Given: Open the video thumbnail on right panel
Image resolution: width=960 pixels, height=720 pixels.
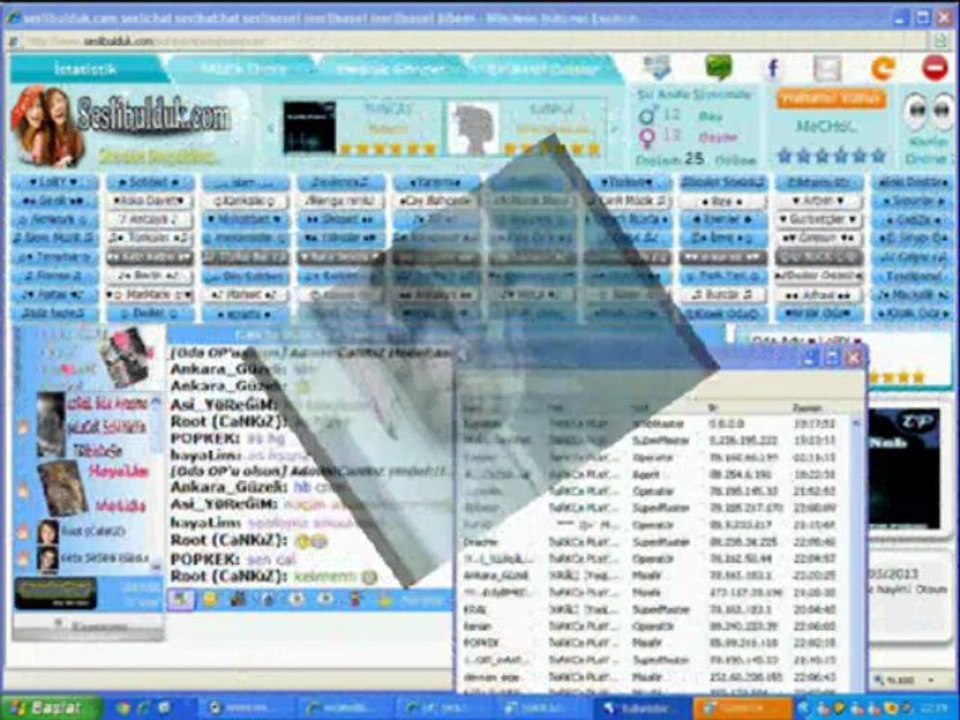Looking at the screenshot, I should tap(904, 468).
